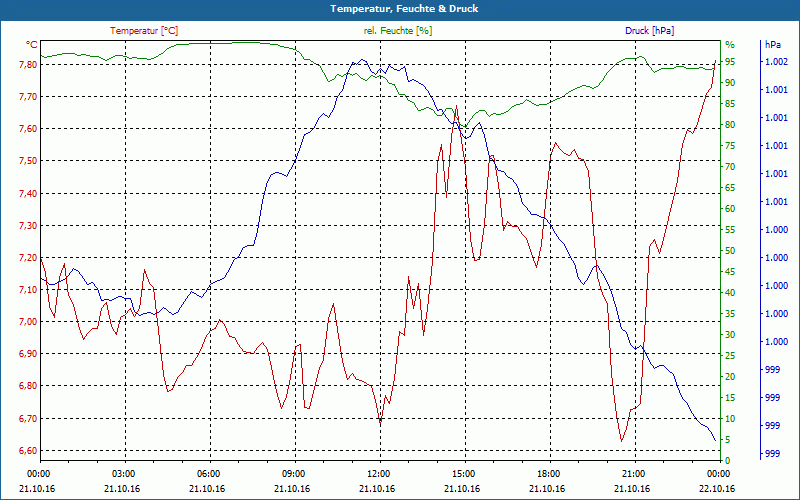
Task: Click the '7,50' temperature axis value
Action: tap(29, 161)
